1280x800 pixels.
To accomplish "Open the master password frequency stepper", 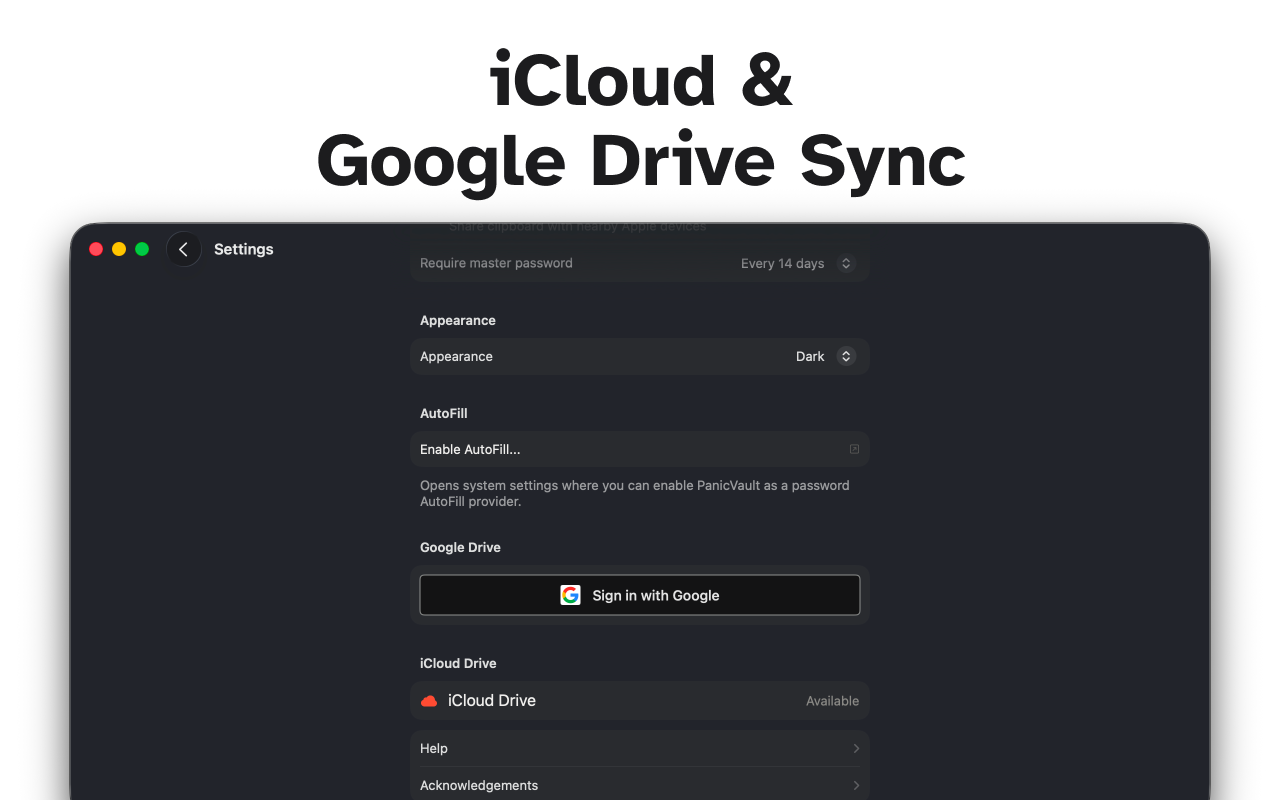I will 845,263.
